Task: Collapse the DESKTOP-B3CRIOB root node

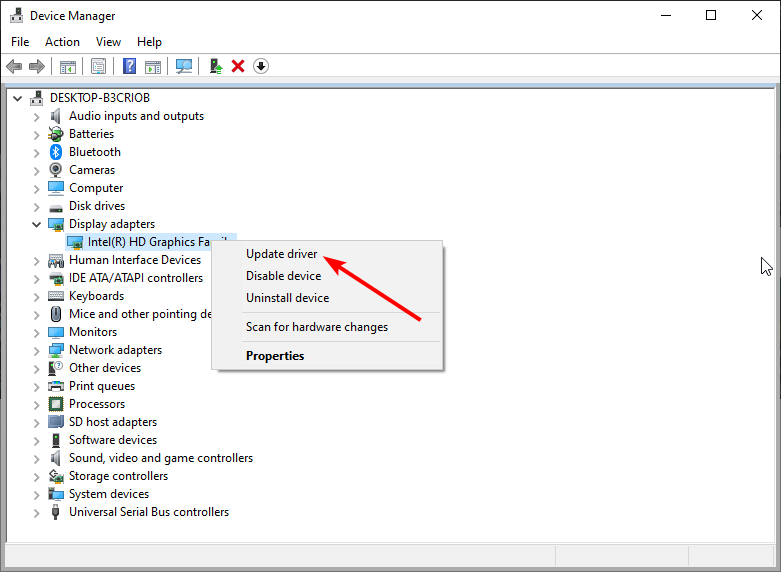Action: (x=17, y=98)
